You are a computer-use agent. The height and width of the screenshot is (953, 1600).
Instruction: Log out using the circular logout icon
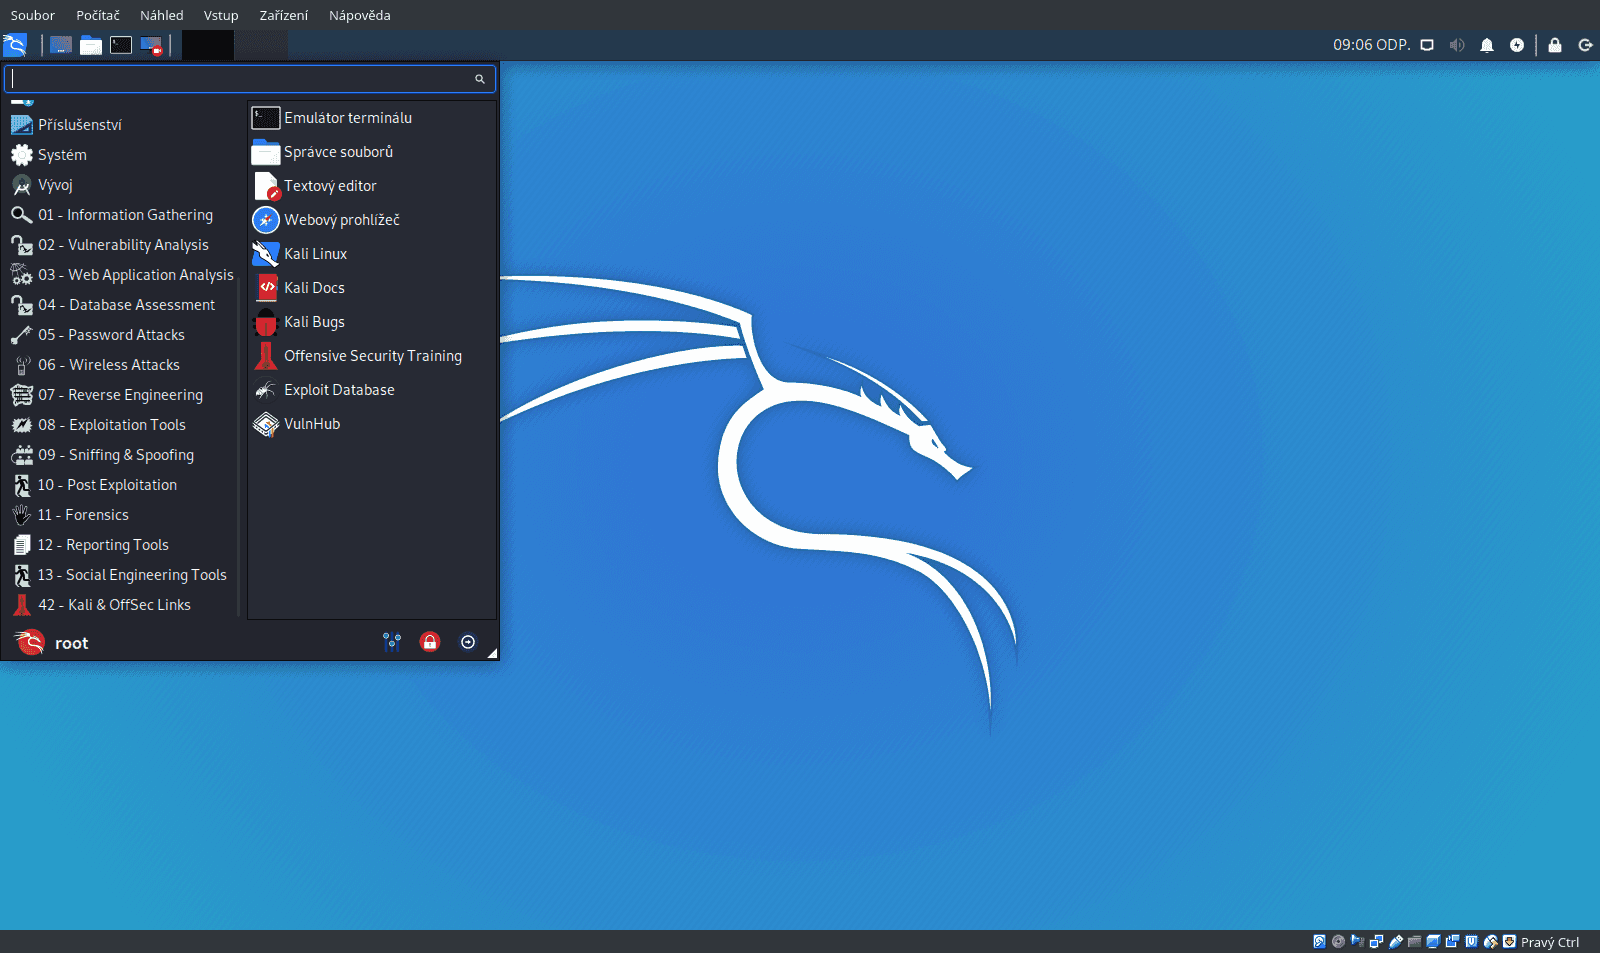pyautogui.click(x=467, y=642)
